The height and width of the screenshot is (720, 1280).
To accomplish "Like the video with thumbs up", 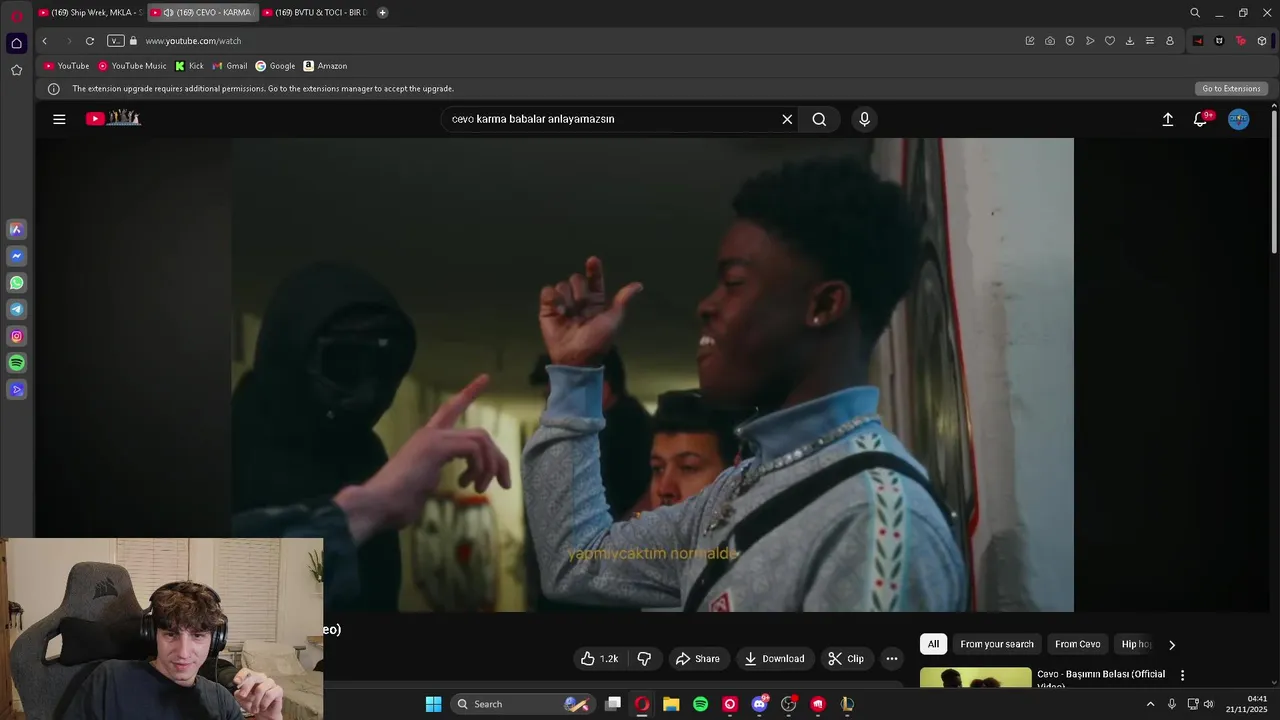I will [599, 658].
